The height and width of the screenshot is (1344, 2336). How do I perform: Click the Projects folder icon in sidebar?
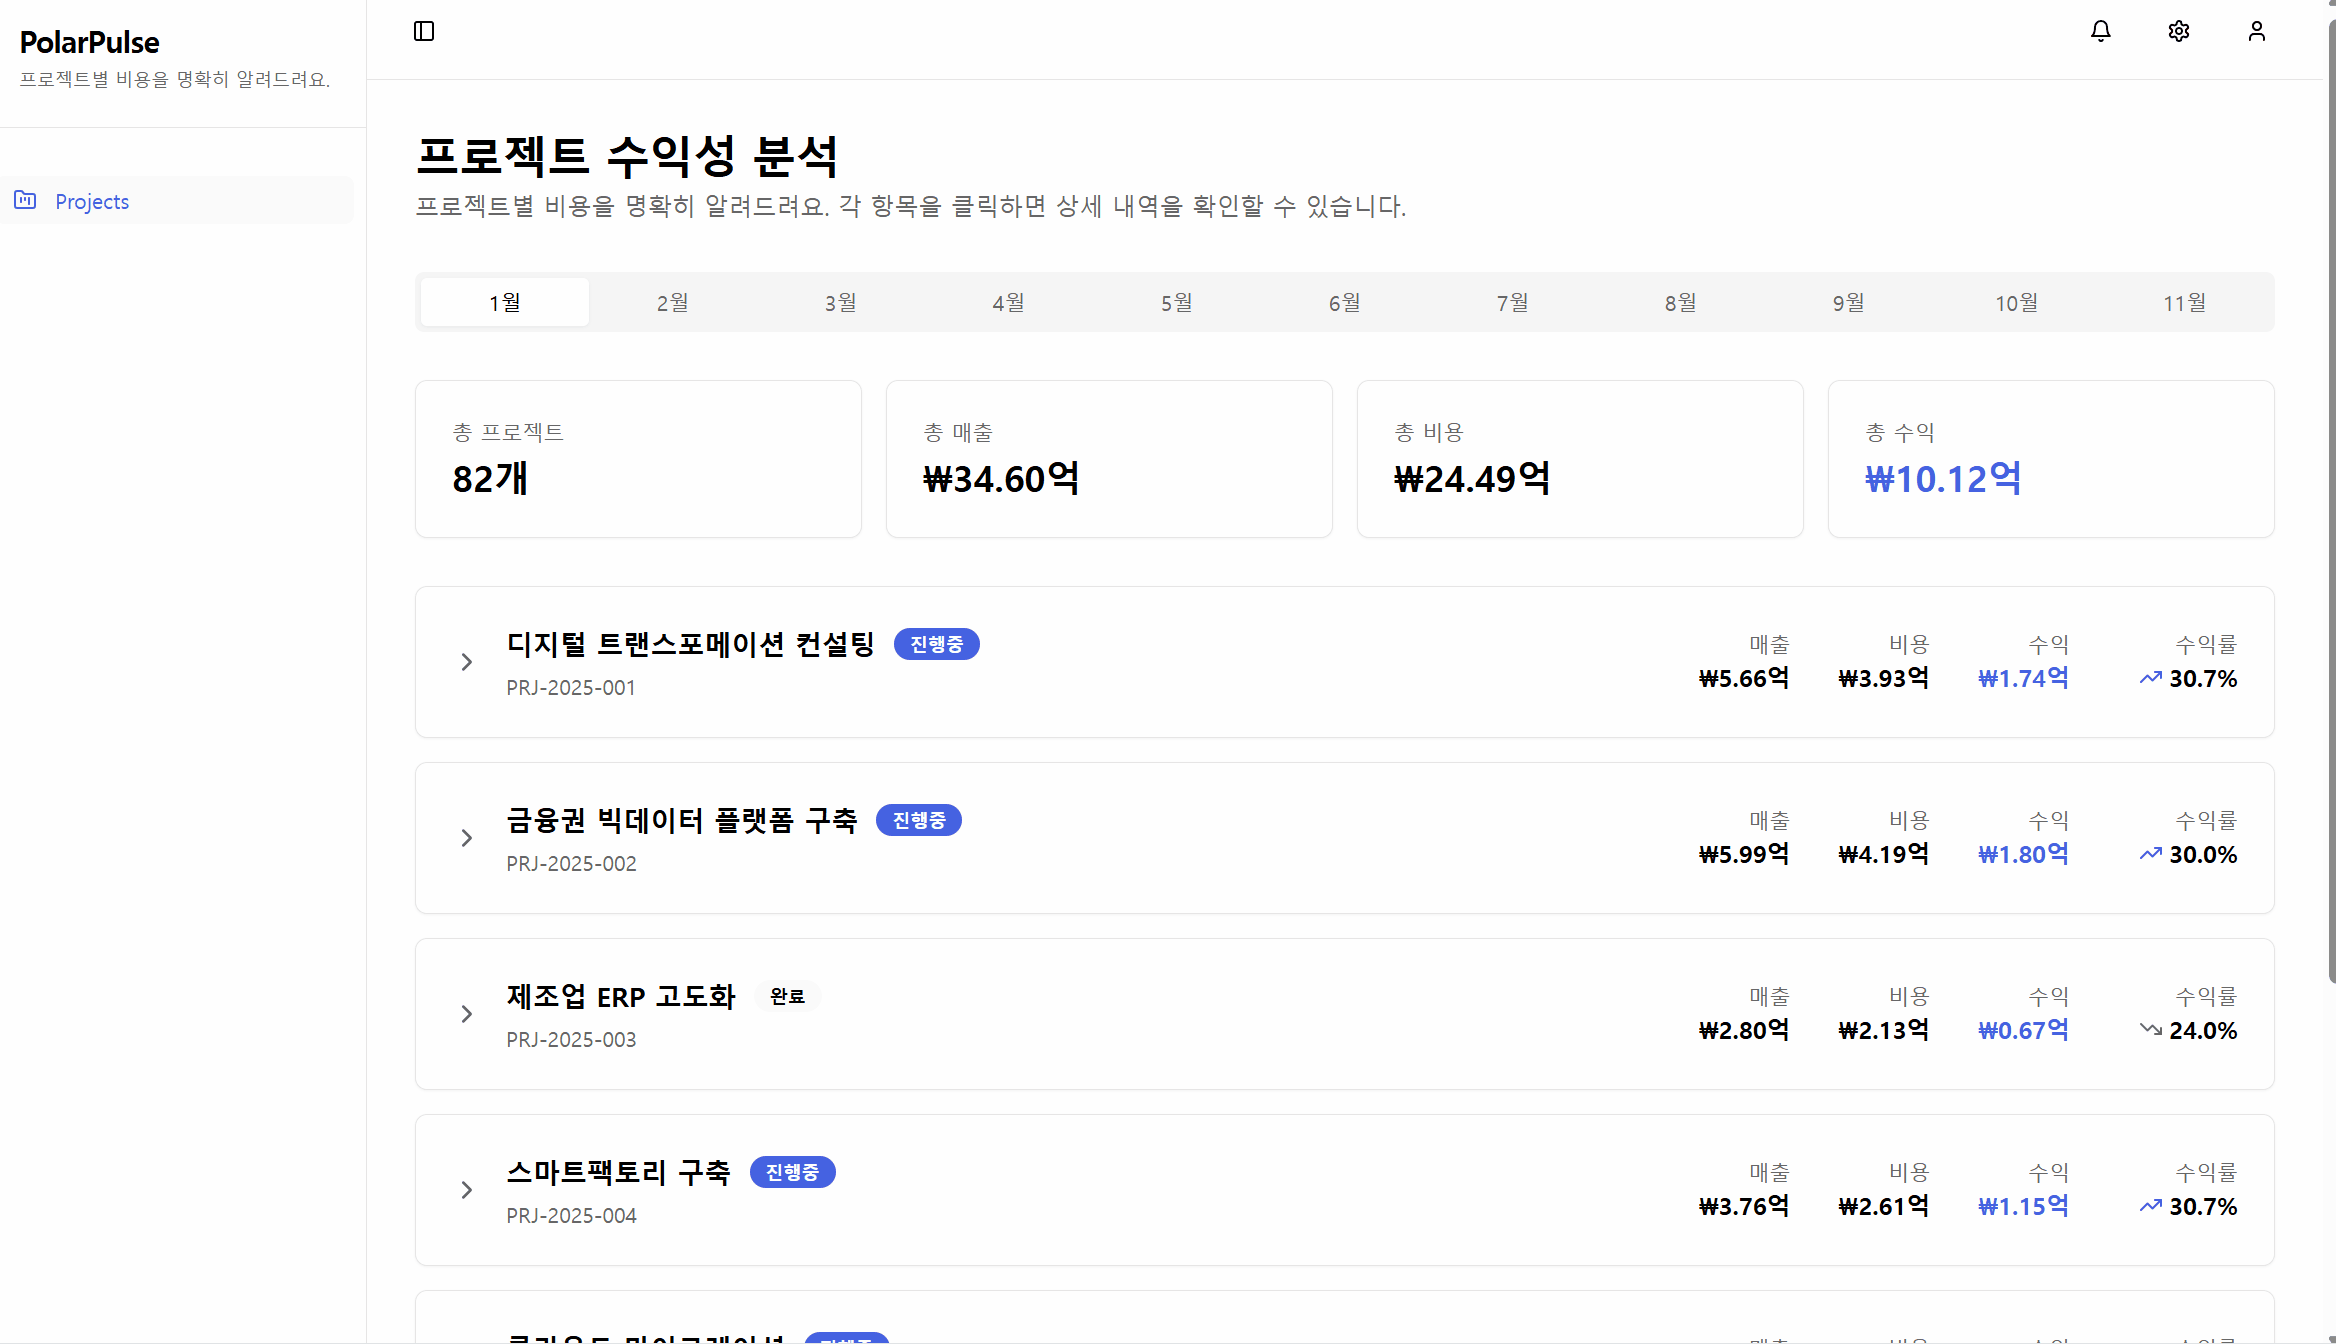coord(25,200)
